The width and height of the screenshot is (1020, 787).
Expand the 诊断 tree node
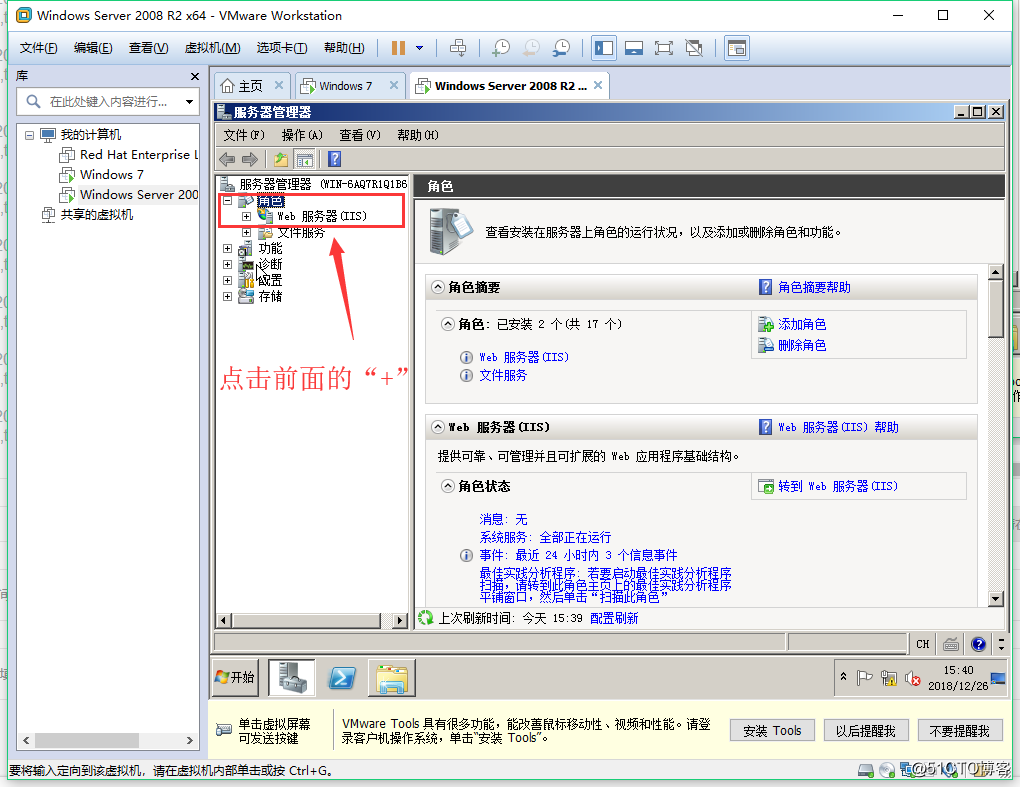click(228, 265)
